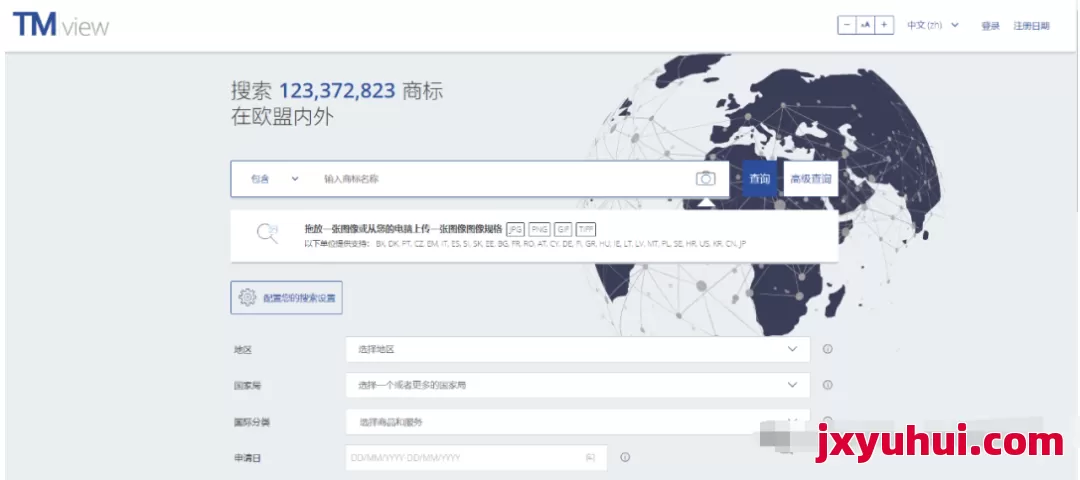The width and height of the screenshot is (1080, 480).
Task: Open 高级查询 advanced search
Action: [x=811, y=179]
